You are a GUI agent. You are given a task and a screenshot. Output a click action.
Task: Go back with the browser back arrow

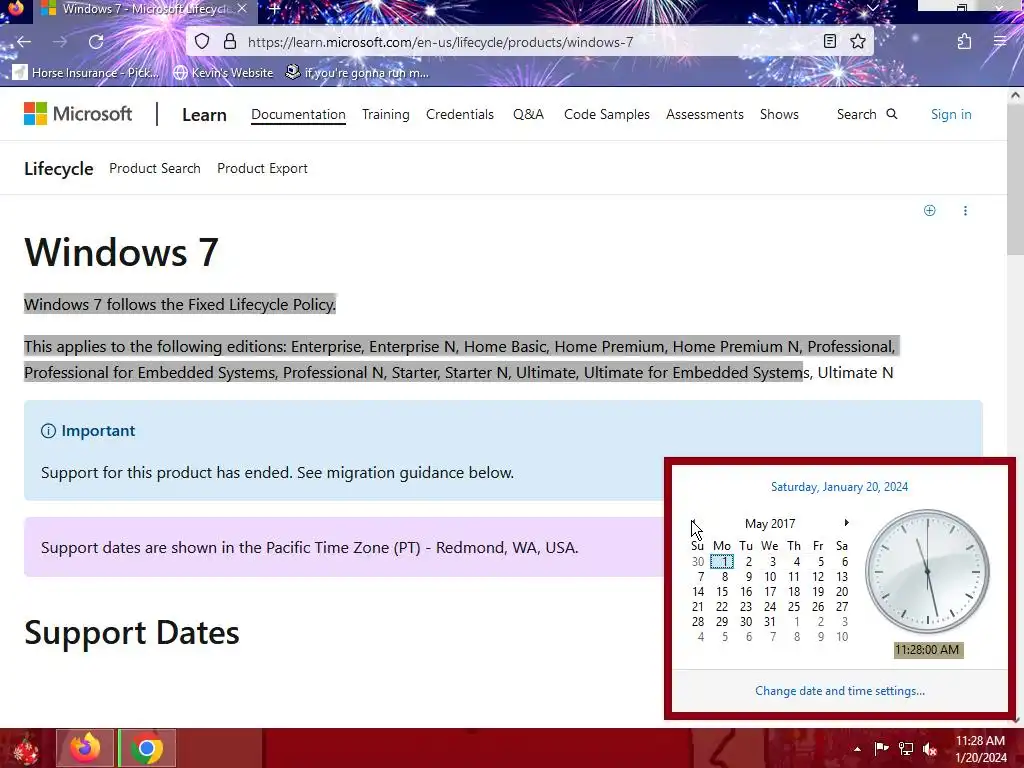(24, 42)
